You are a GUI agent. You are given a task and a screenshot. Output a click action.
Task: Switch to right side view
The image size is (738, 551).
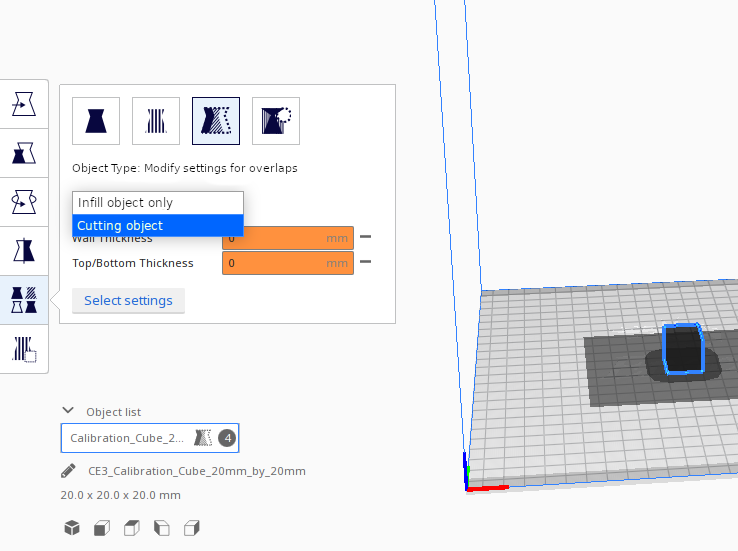click(x=192, y=528)
